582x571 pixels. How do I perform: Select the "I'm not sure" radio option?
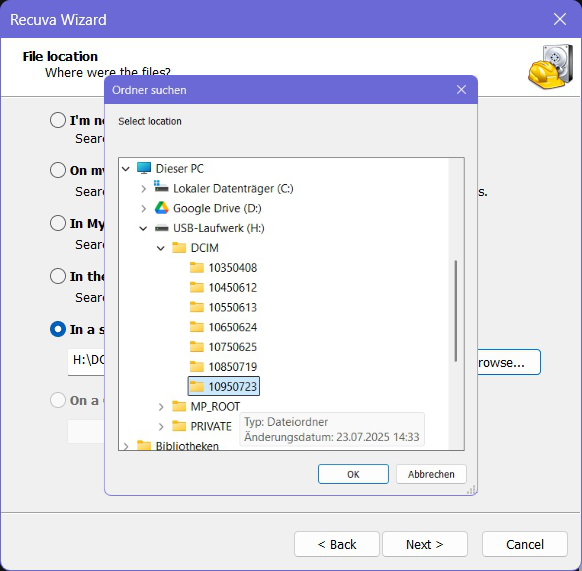tap(58, 120)
